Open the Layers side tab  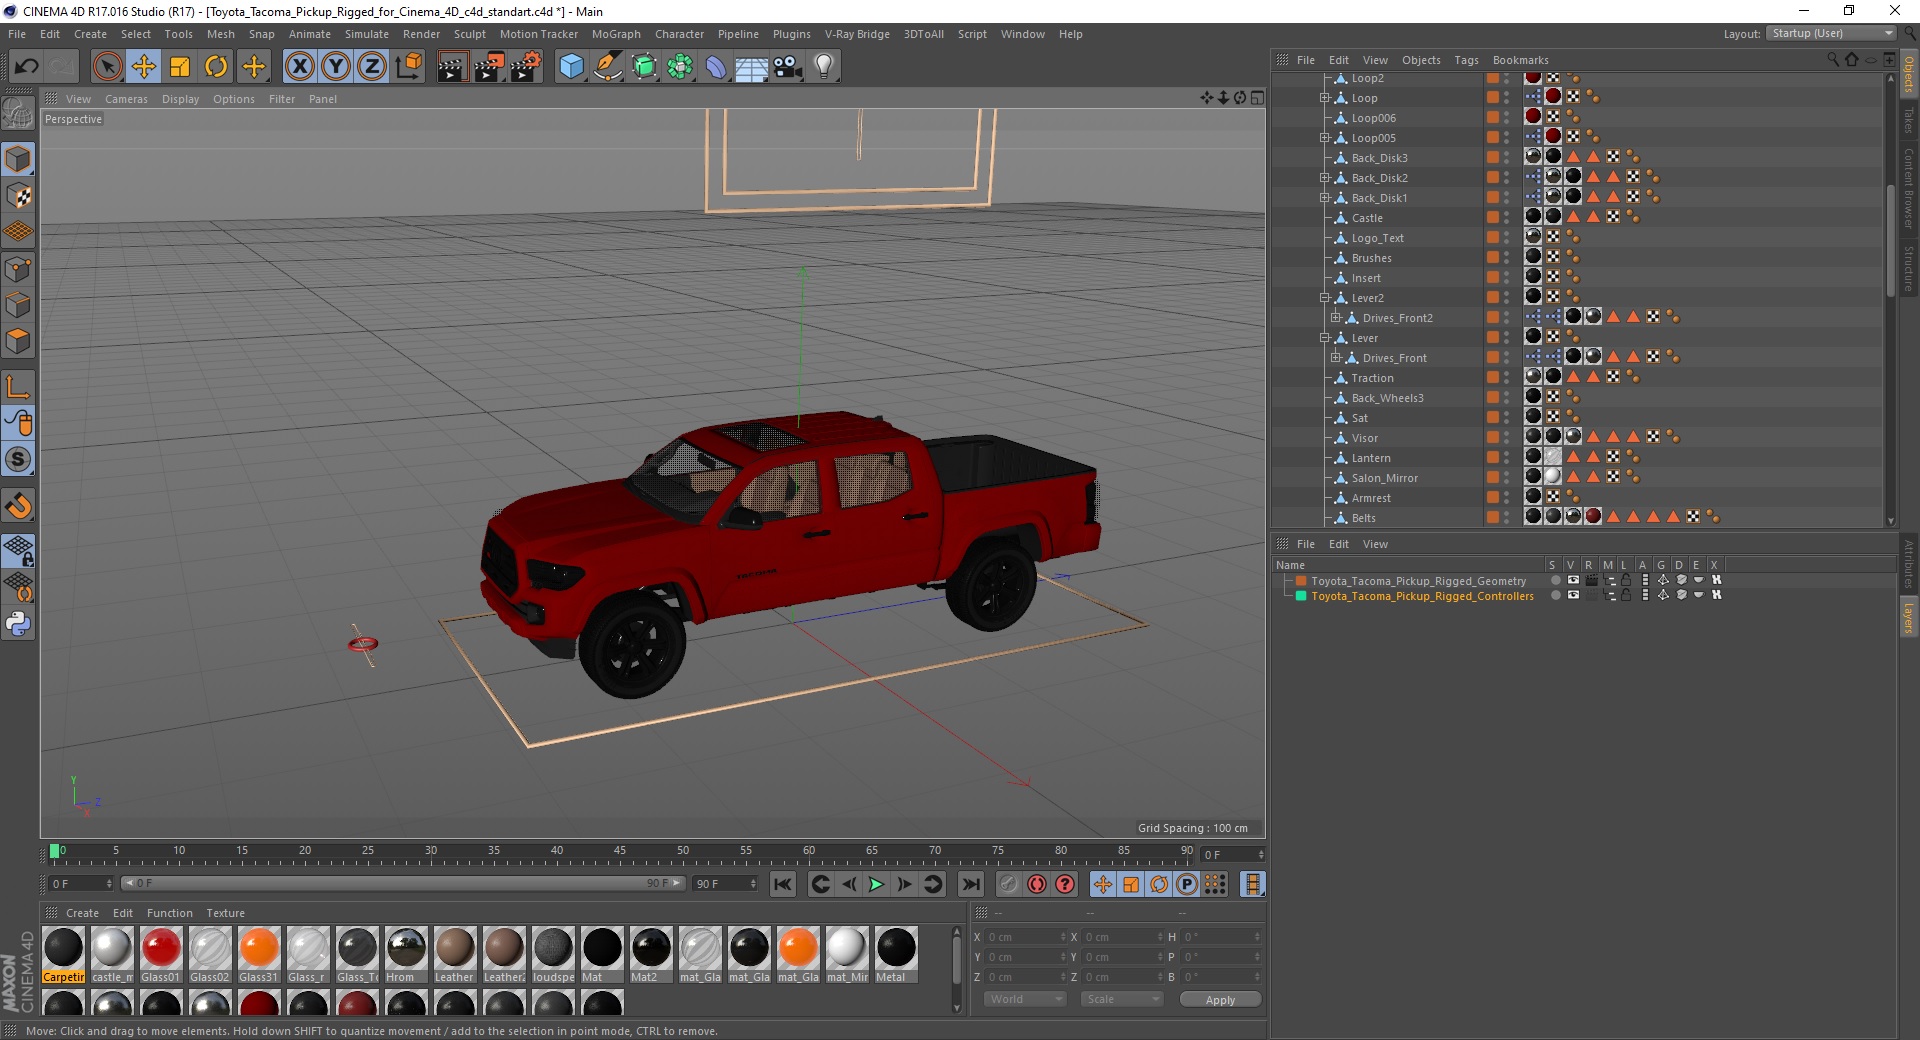(x=1908, y=617)
